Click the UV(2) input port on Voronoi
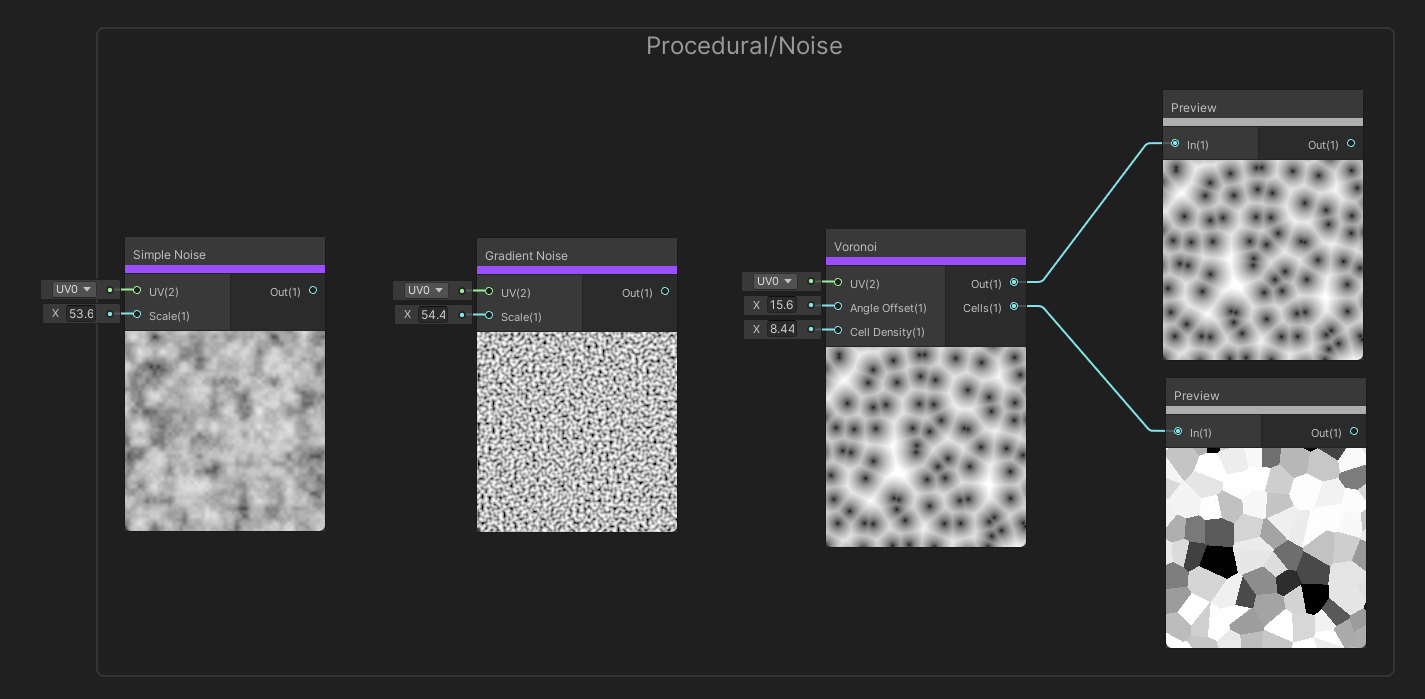This screenshot has height=699, width=1425. click(x=837, y=283)
